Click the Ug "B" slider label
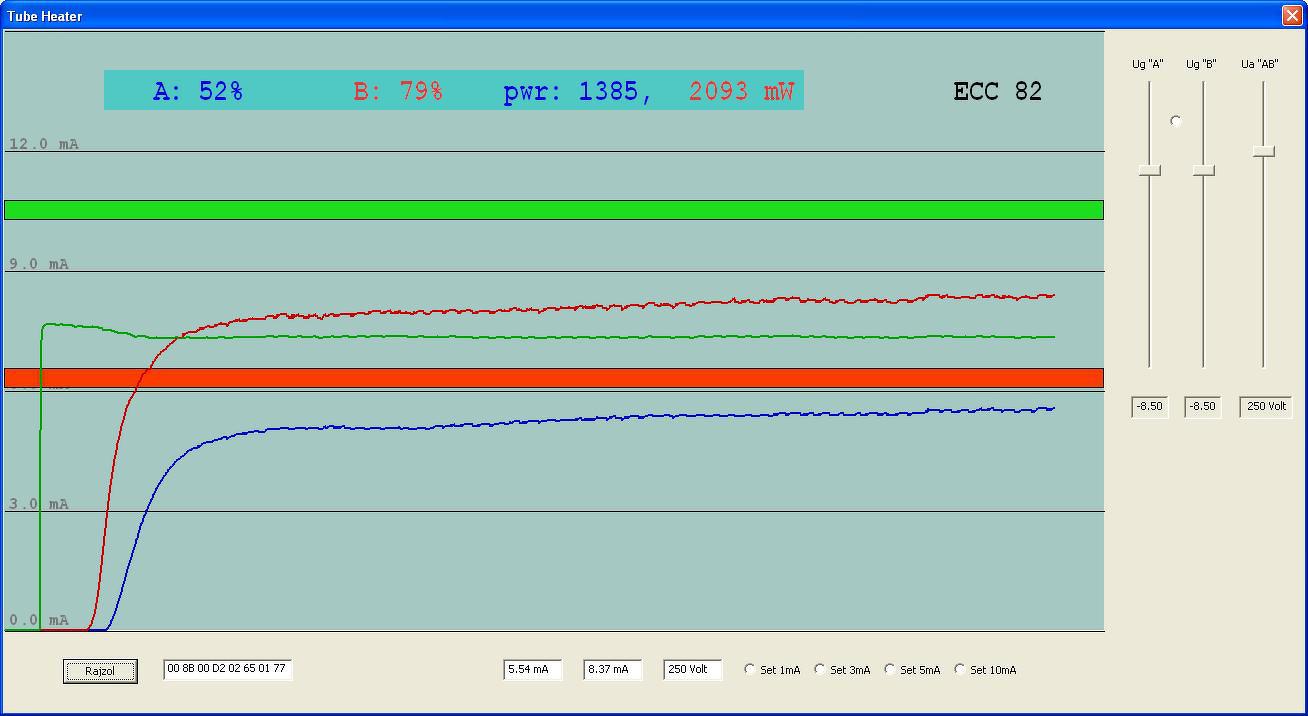 click(x=1201, y=64)
